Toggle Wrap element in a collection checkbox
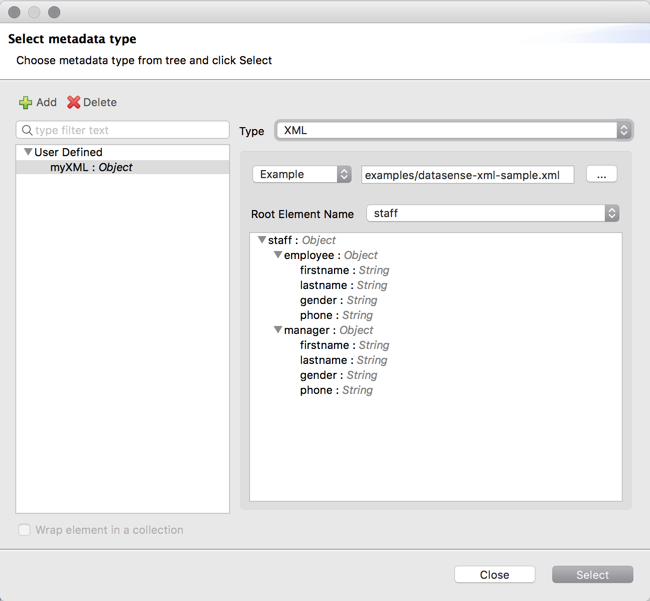 click(x=25, y=530)
